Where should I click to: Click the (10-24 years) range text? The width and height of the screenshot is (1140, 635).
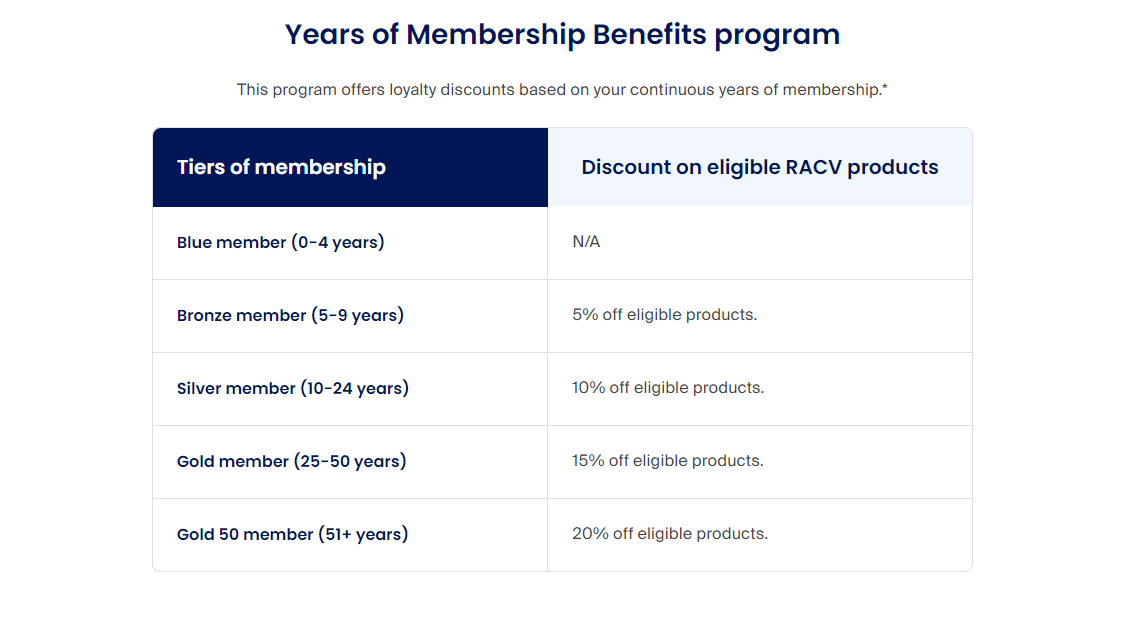[x=355, y=388]
